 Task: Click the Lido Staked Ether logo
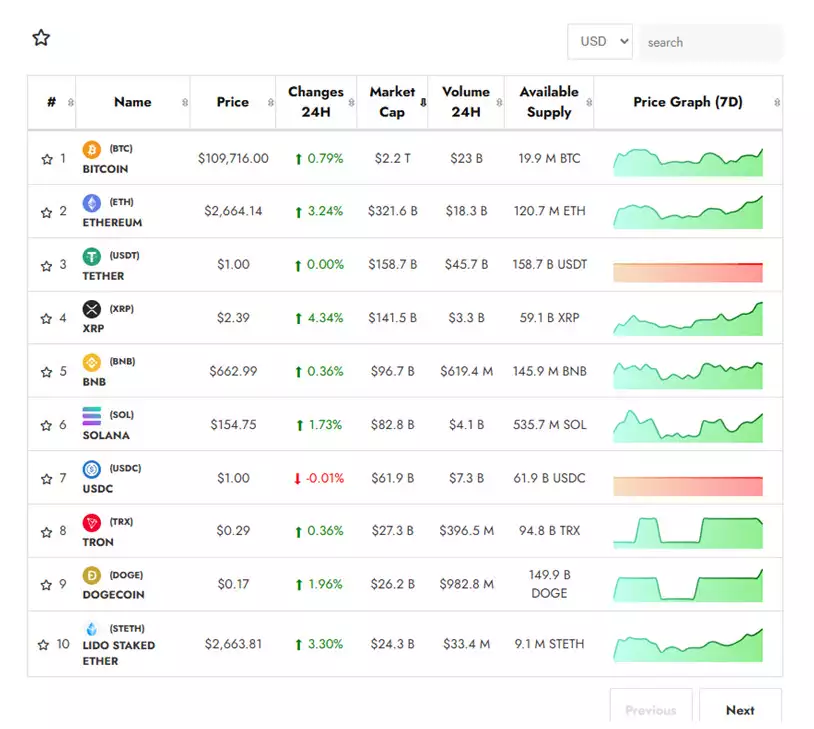(x=92, y=629)
